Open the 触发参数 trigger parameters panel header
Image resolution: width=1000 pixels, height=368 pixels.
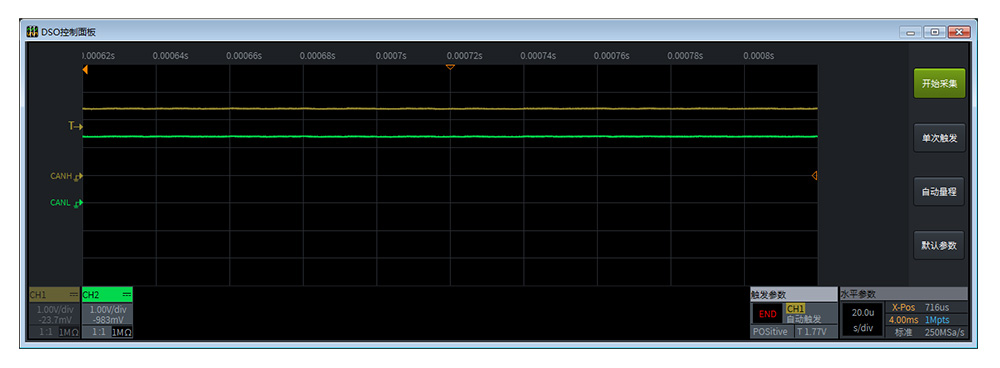coord(793,295)
